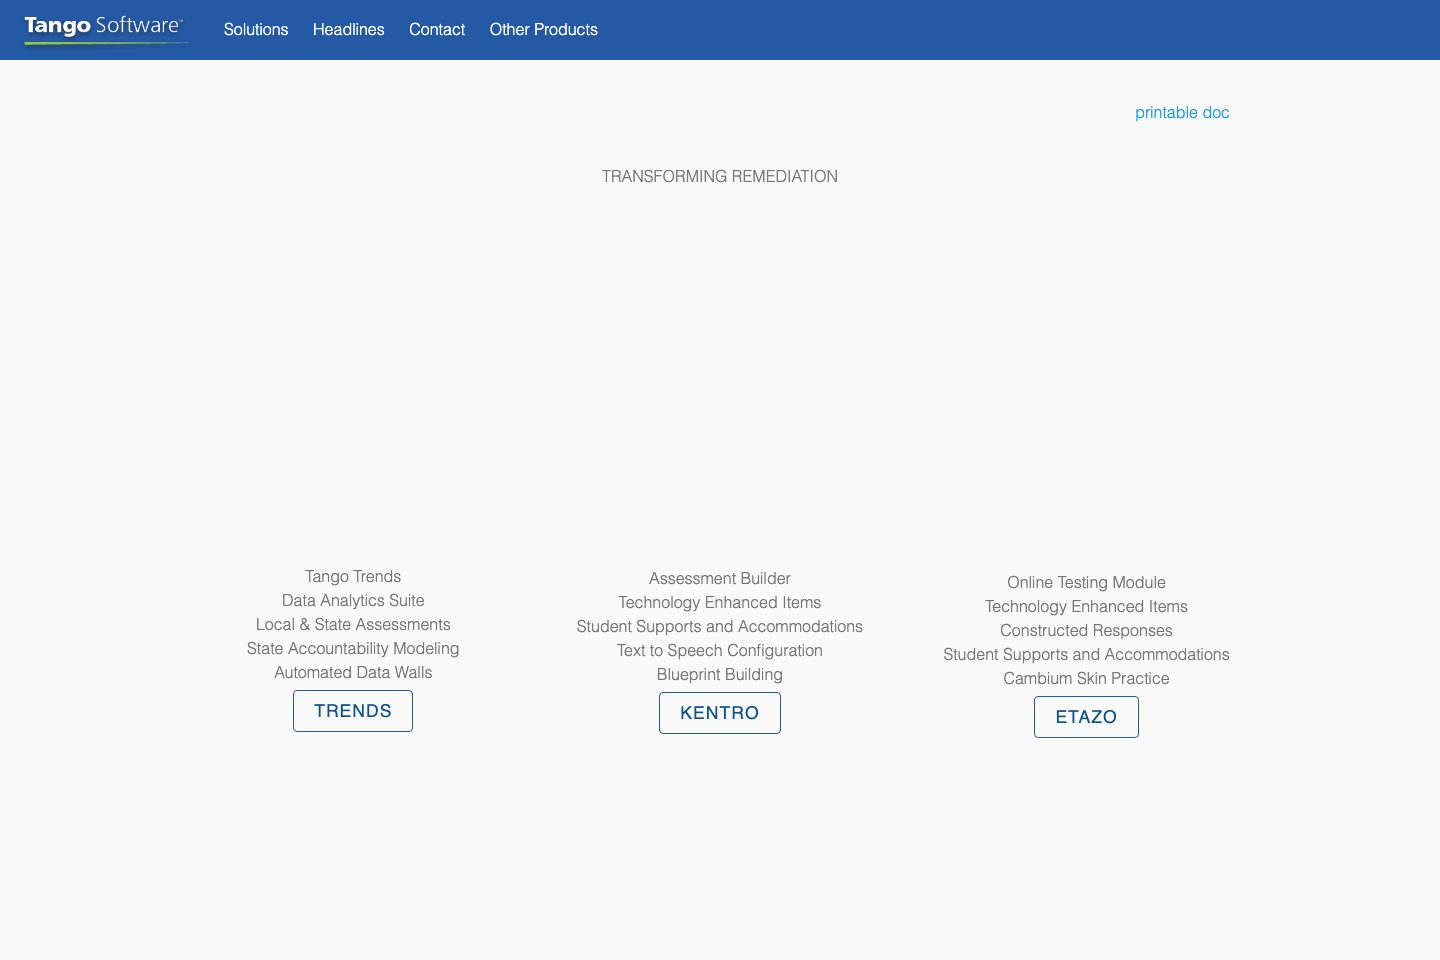Click Text to Speech Configuration text

tap(720, 651)
